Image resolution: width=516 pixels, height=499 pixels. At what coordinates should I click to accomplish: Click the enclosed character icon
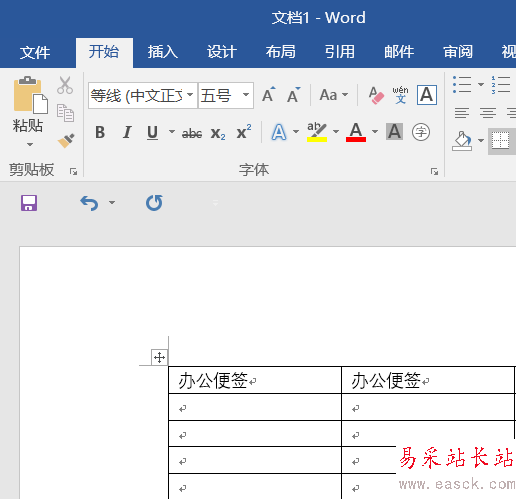421,132
